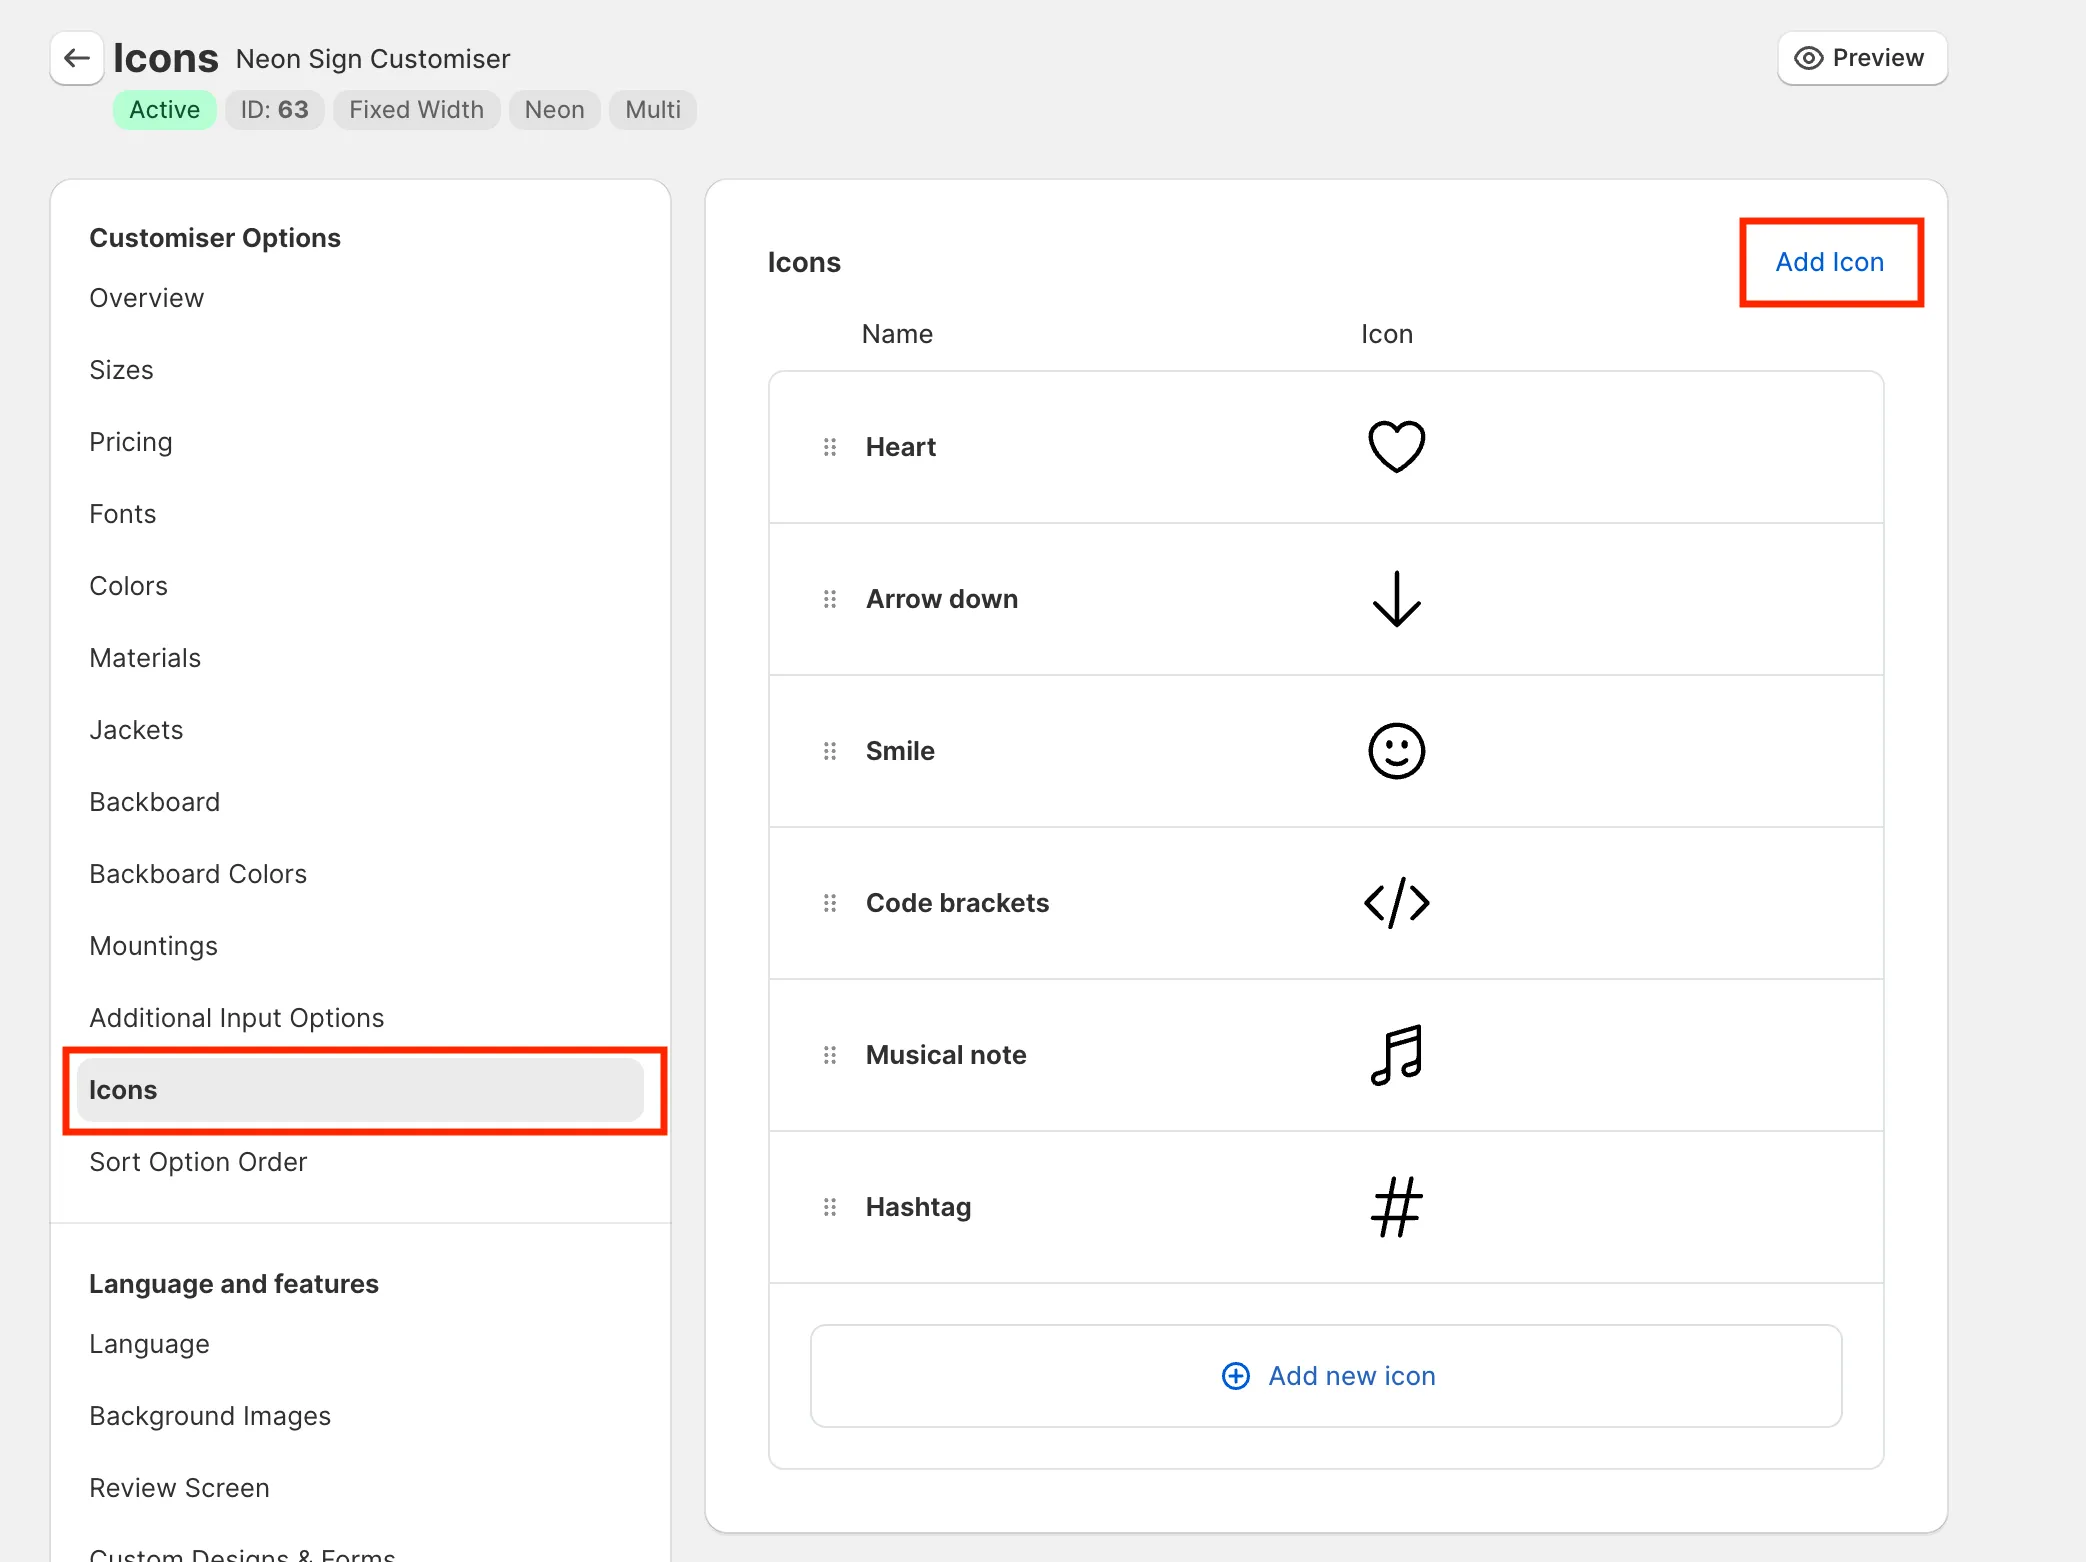The height and width of the screenshot is (1562, 2086).
Task: Expand the Language and features section
Action: (235, 1283)
